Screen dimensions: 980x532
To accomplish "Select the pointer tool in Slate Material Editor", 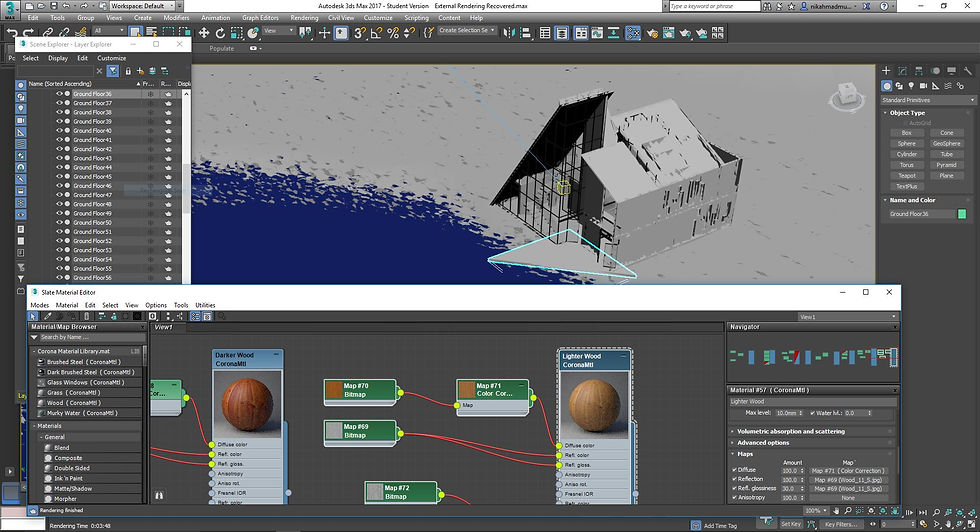I will pyautogui.click(x=34, y=316).
